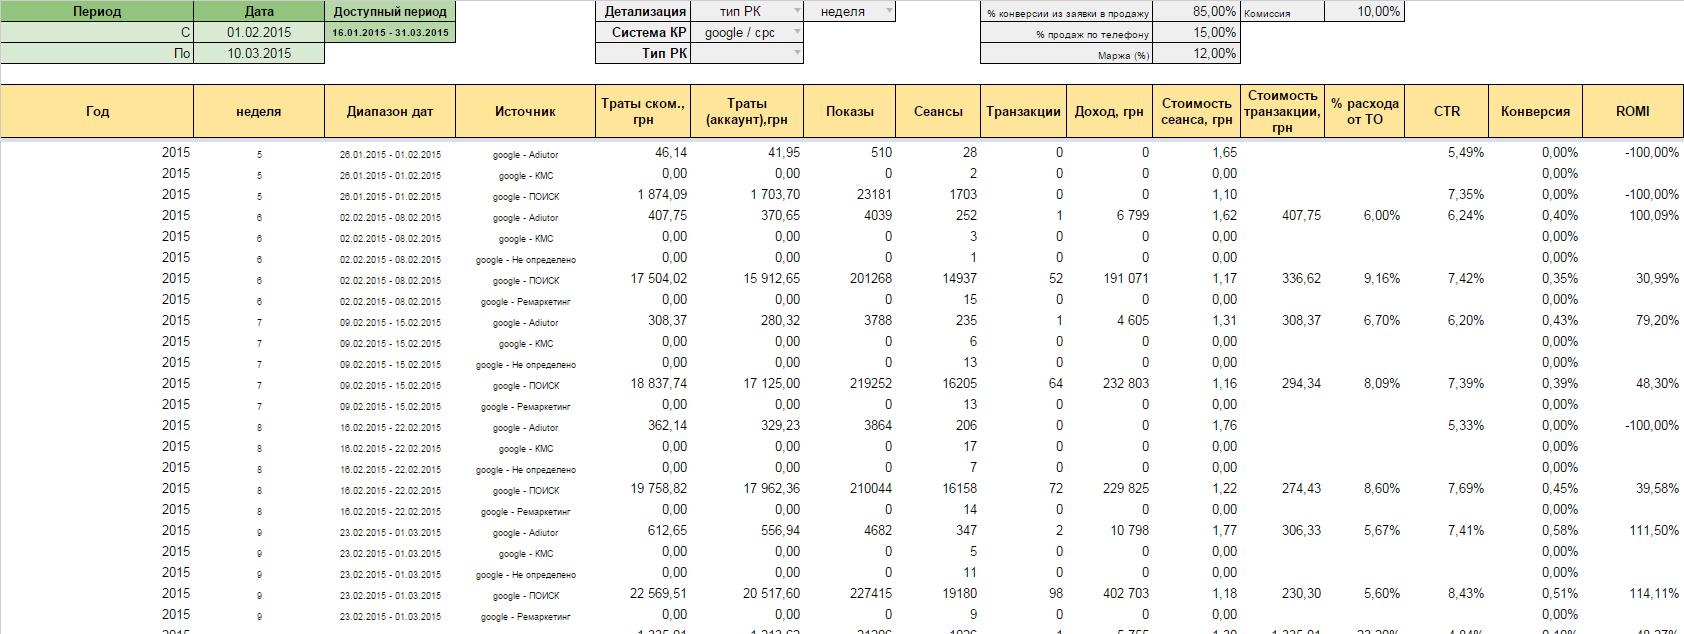This screenshot has height=634, width=1684.
Task: Select the 10,00% Комиссия value cell
Action: click(1365, 11)
